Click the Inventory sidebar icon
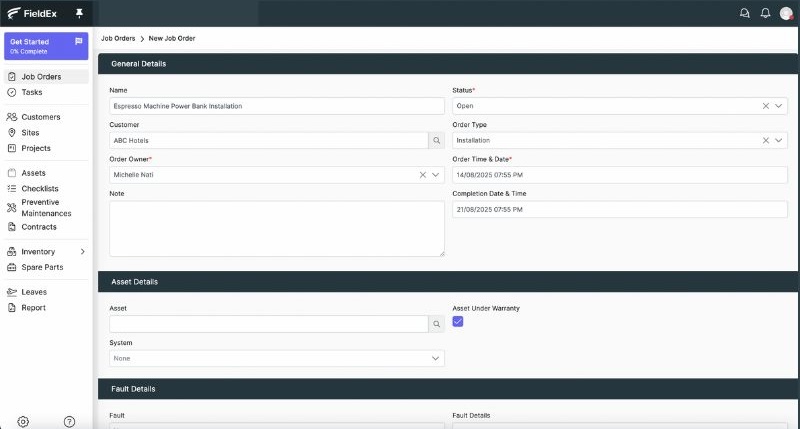The height and width of the screenshot is (429, 800). [12, 251]
